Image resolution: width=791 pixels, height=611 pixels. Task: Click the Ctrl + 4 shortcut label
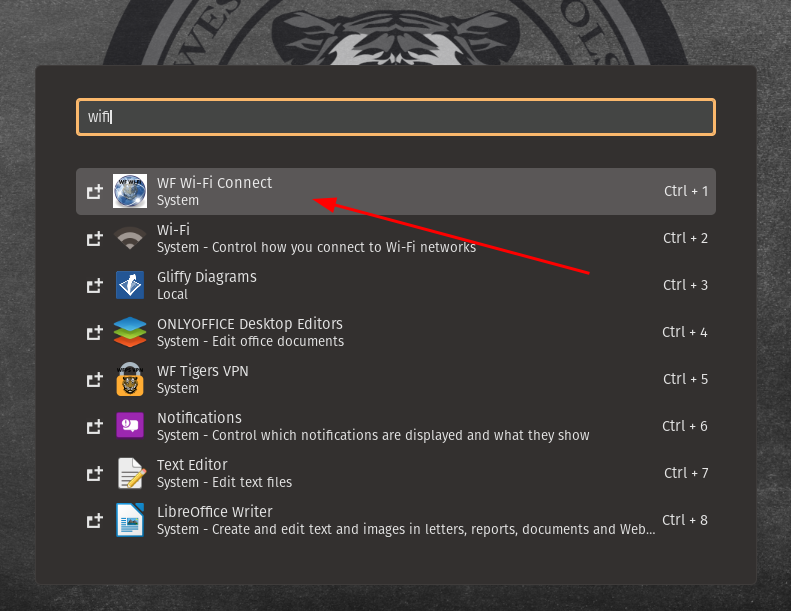tap(685, 332)
